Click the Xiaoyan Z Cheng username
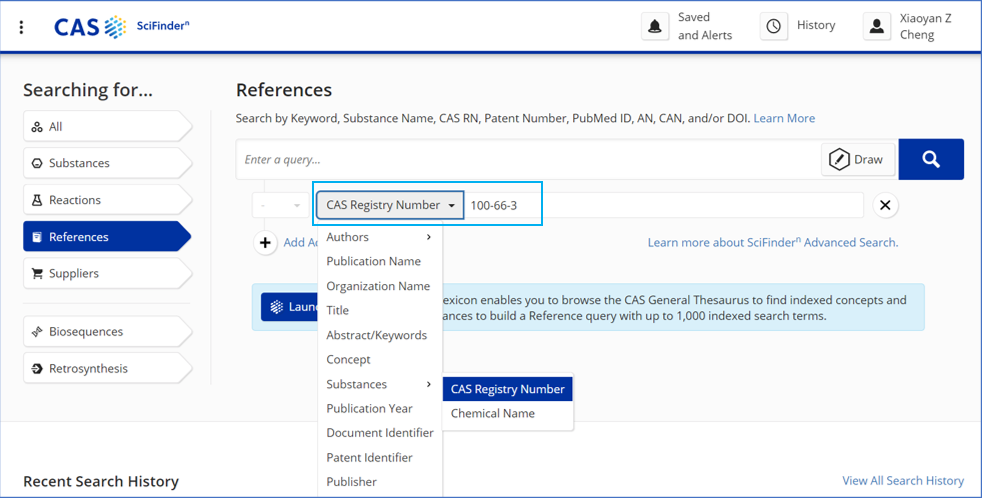Image resolution: width=982 pixels, height=498 pixels. [x=926, y=26]
